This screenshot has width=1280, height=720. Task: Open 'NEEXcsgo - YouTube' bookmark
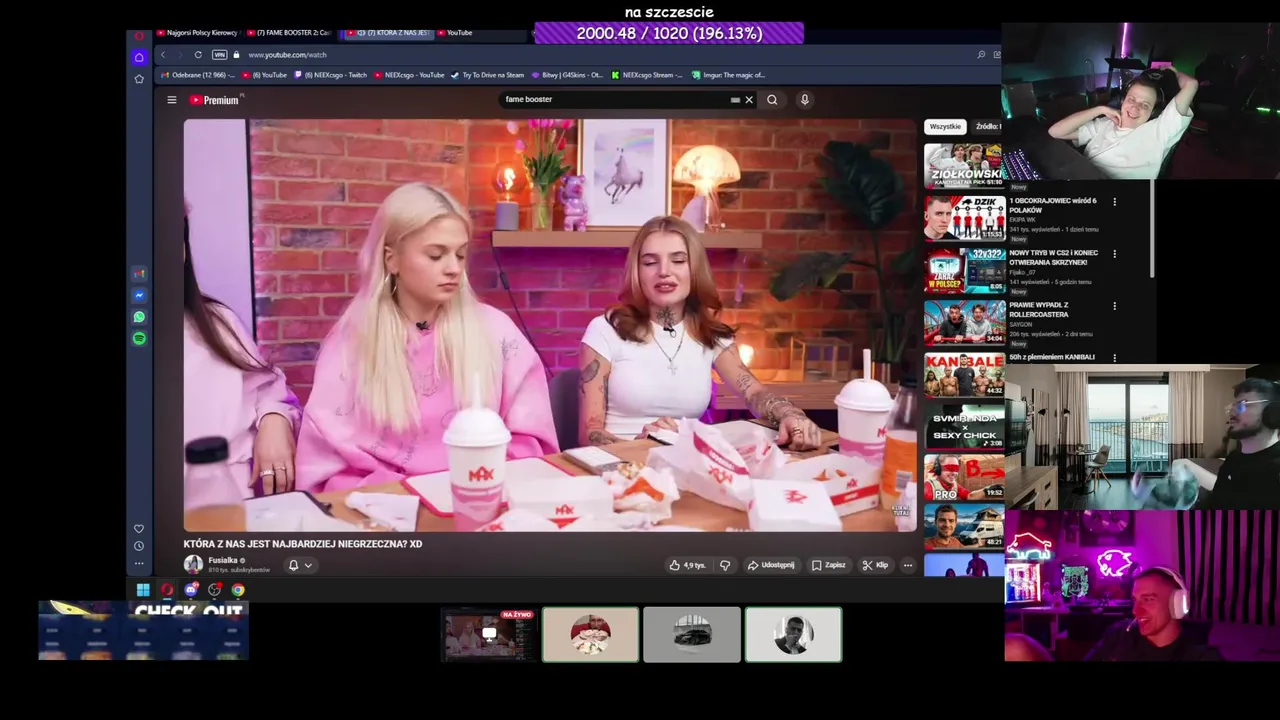click(409, 75)
